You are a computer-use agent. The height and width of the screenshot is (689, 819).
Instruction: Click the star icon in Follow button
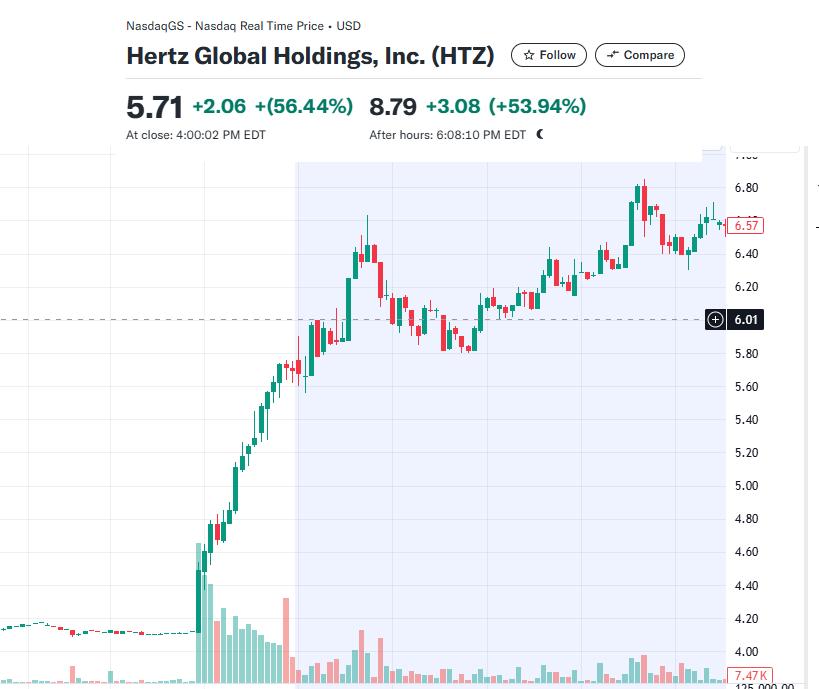click(x=528, y=55)
